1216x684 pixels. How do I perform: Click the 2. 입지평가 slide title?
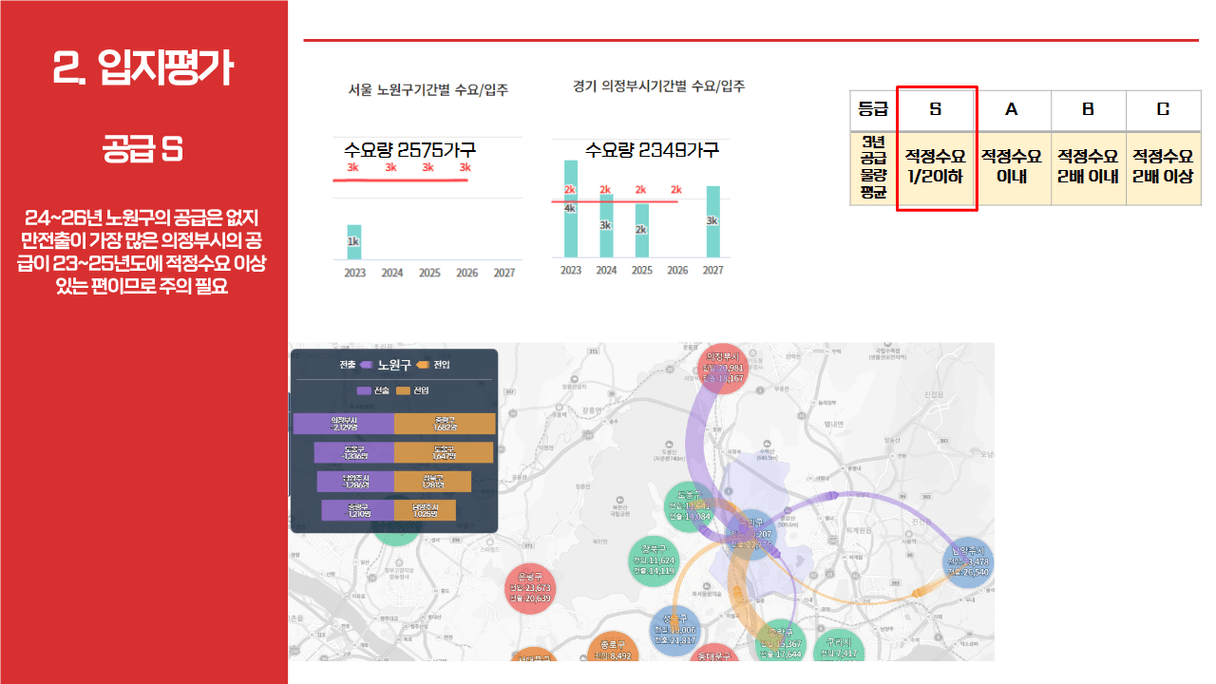tap(143, 68)
